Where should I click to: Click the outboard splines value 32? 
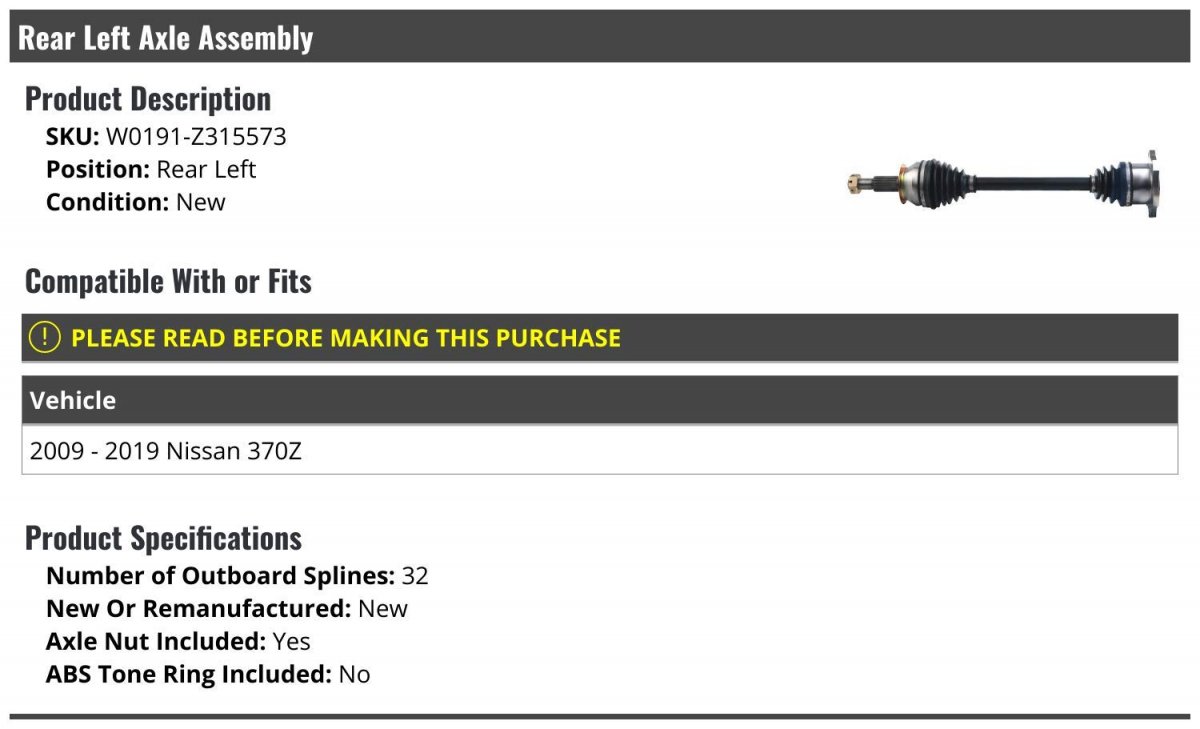point(415,575)
